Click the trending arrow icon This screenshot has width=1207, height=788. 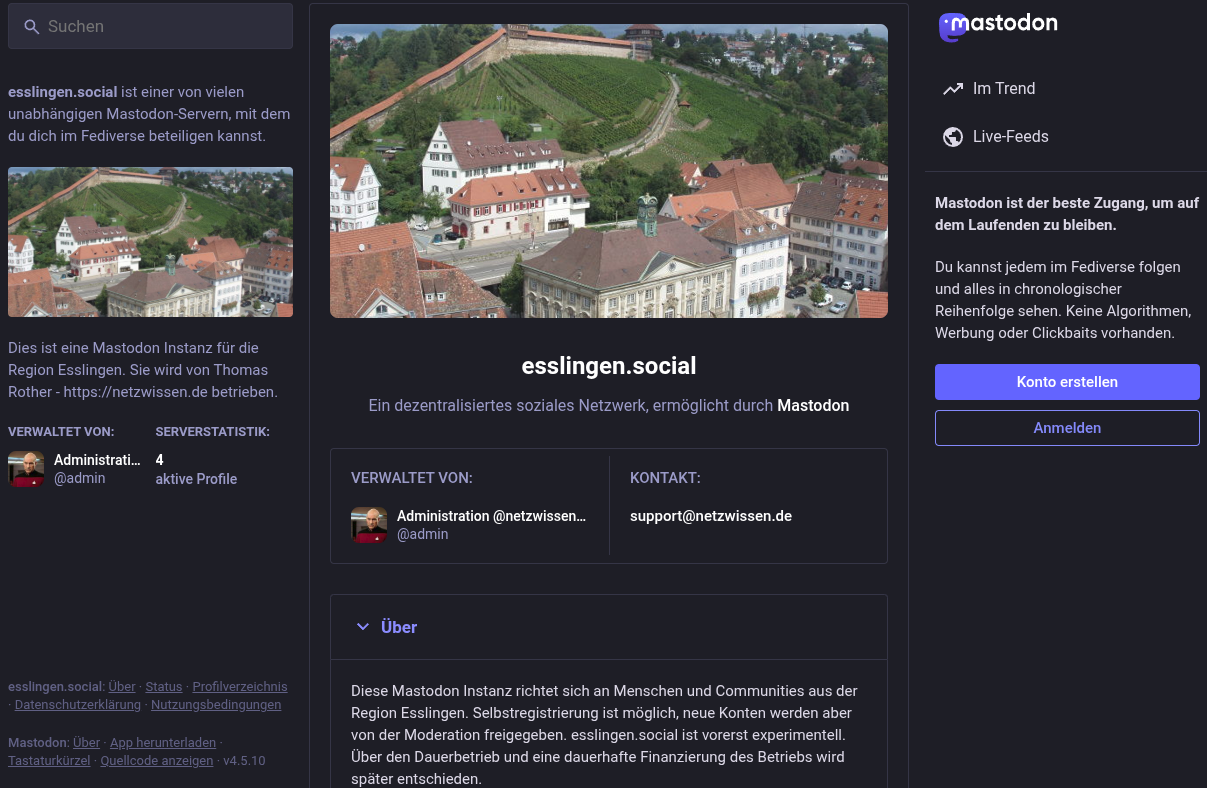click(952, 89)
